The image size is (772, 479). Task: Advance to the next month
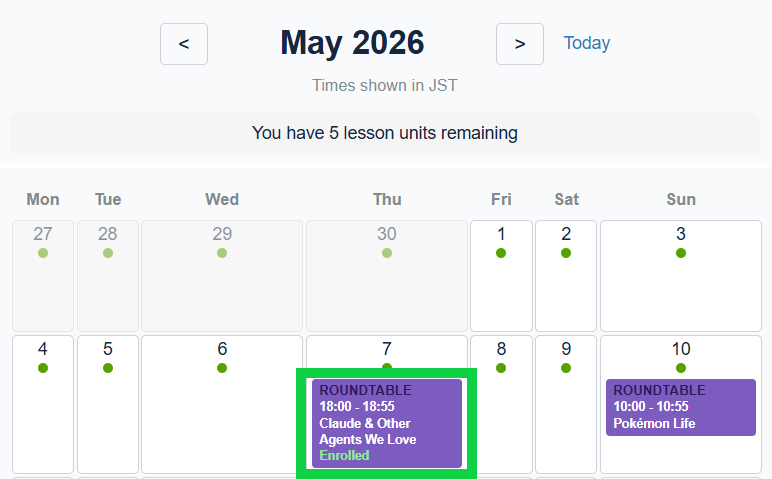[x=520, y=44]
